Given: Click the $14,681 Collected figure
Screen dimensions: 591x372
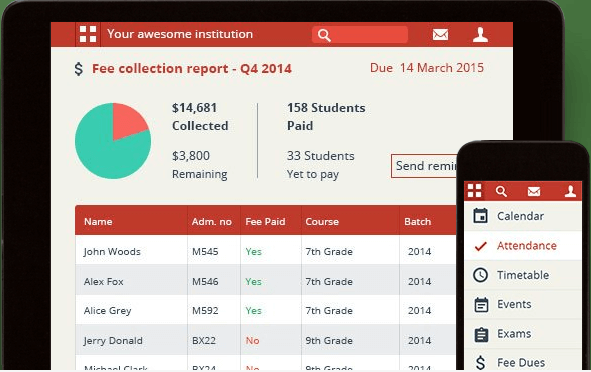Looking at the screenshot, I should pyautogui.click(x=200, y=116).
